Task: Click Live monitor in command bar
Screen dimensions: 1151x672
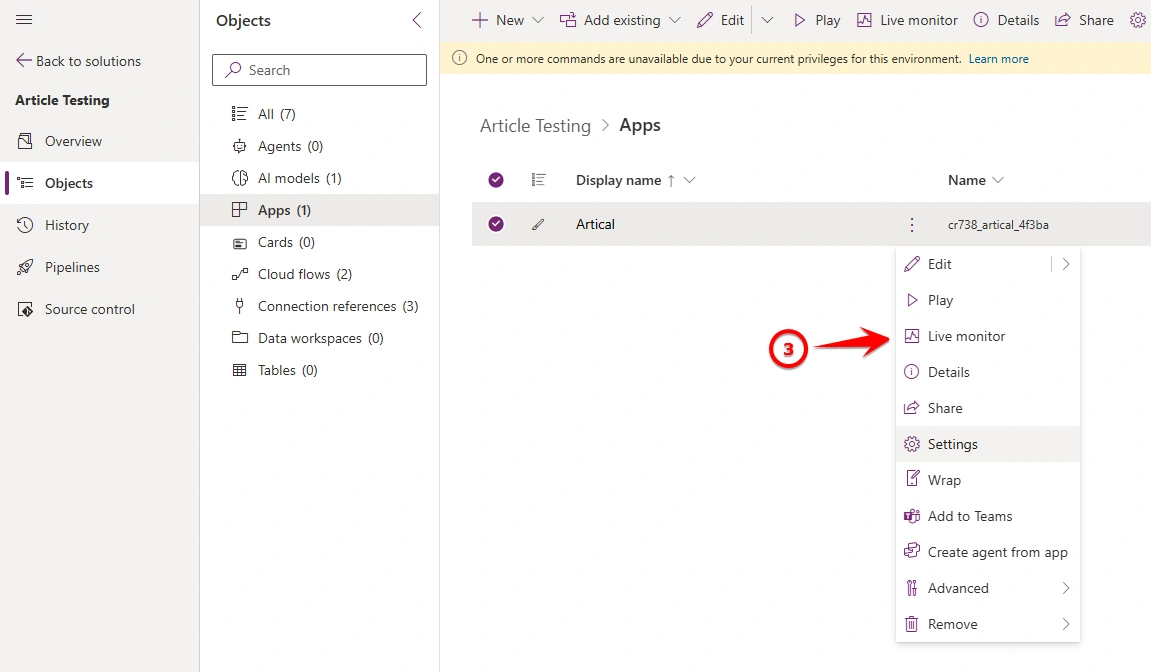Action: pyautogui.click(x=907, y=21)
